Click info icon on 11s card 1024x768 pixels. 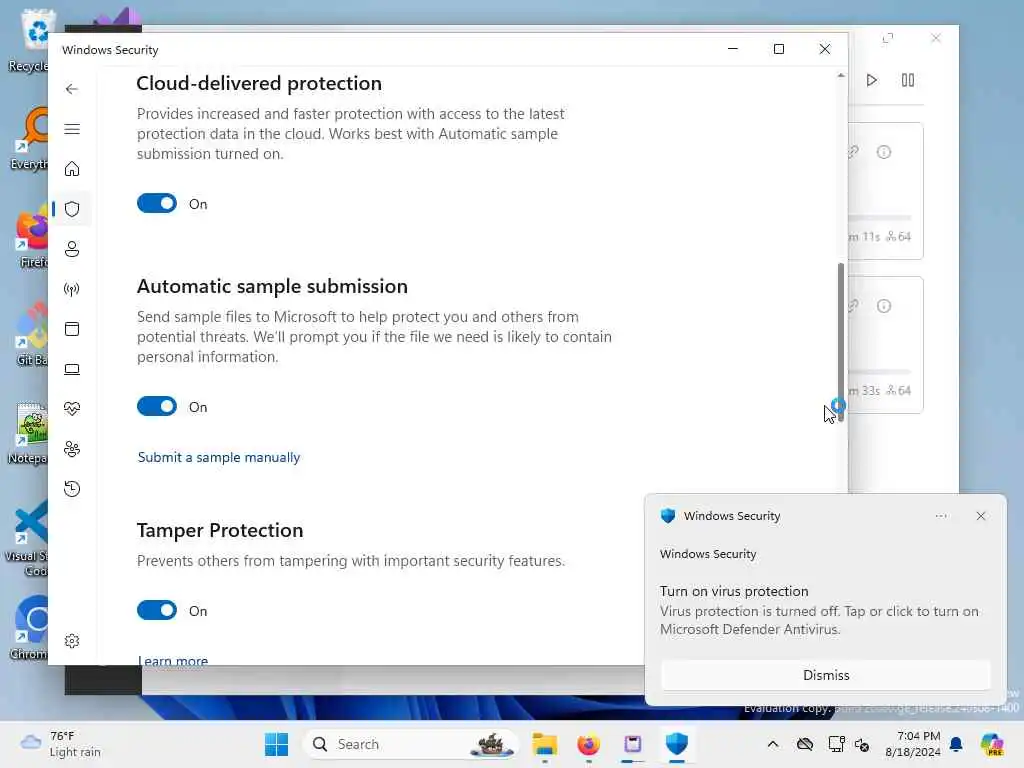884,152
